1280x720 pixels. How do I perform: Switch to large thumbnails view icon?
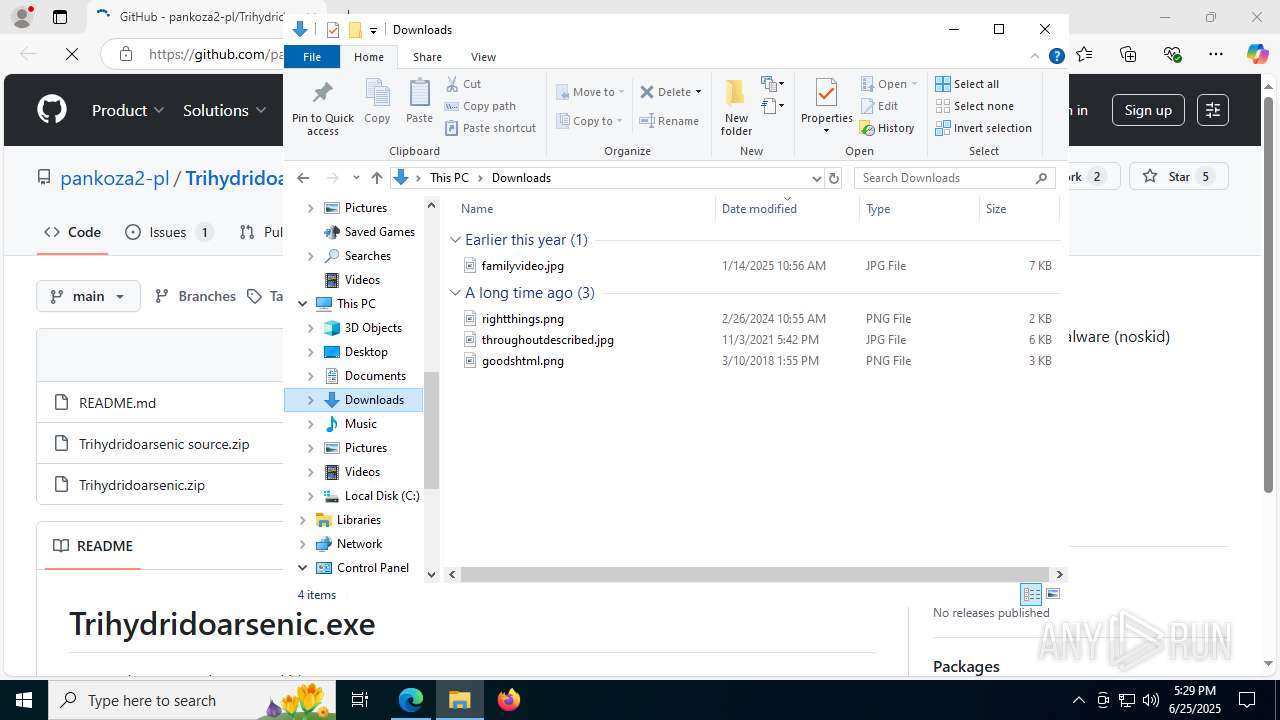1052,594
